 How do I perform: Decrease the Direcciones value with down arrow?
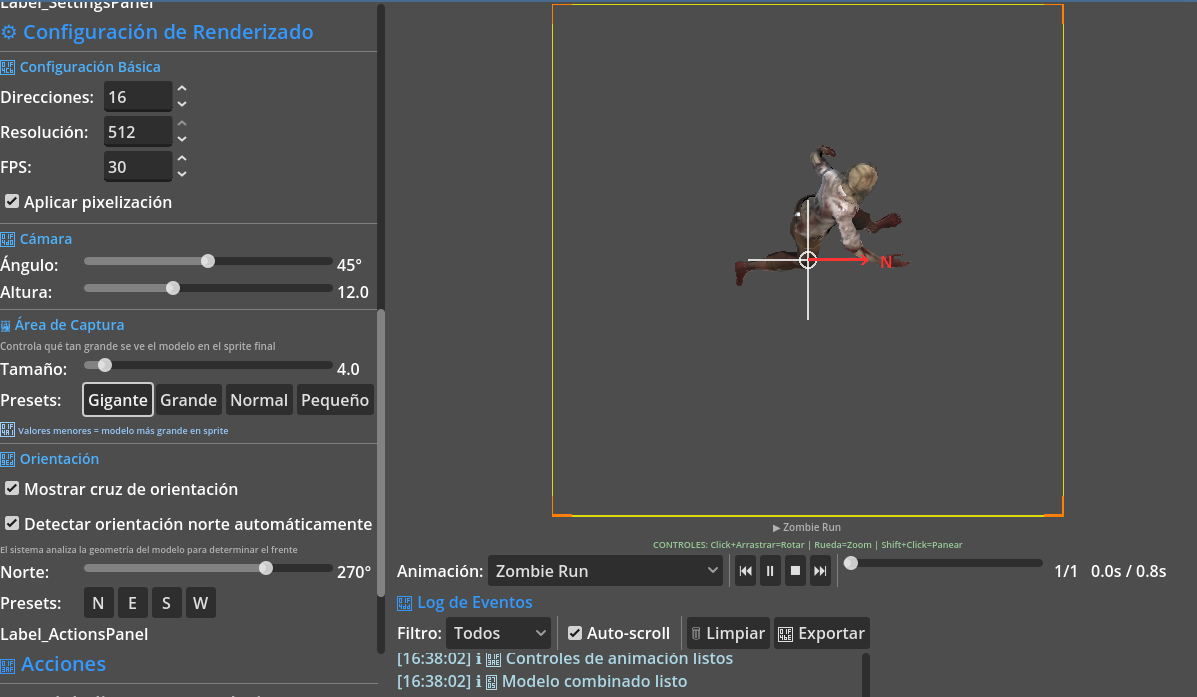(182, 105)
